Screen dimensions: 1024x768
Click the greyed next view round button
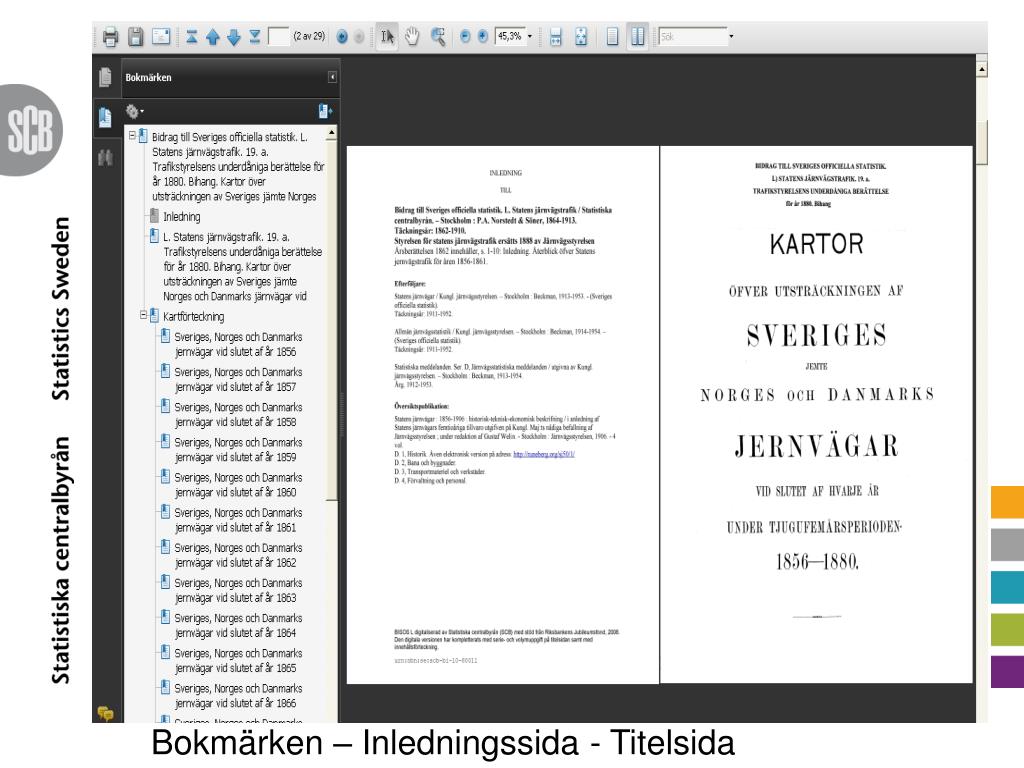click(359, 37)
